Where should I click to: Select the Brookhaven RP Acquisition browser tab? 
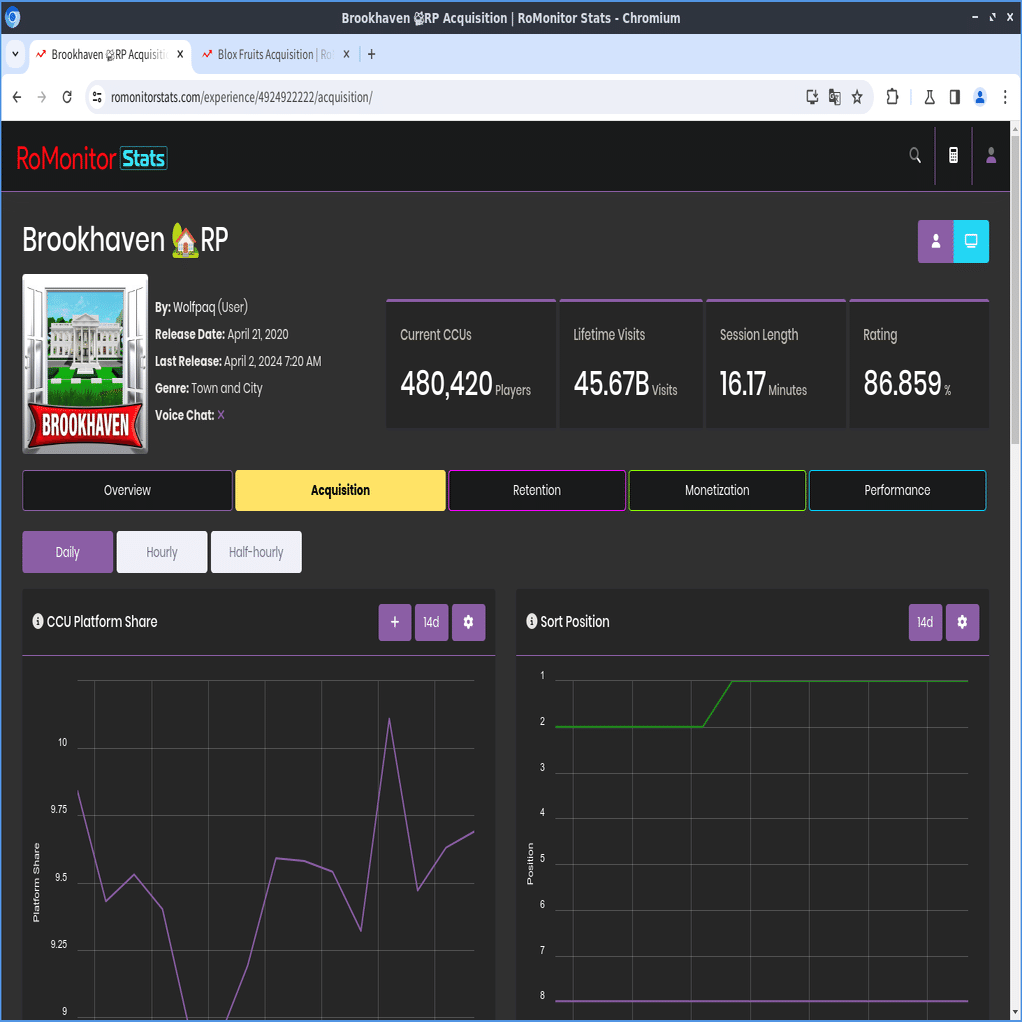[x=110, y=54]
